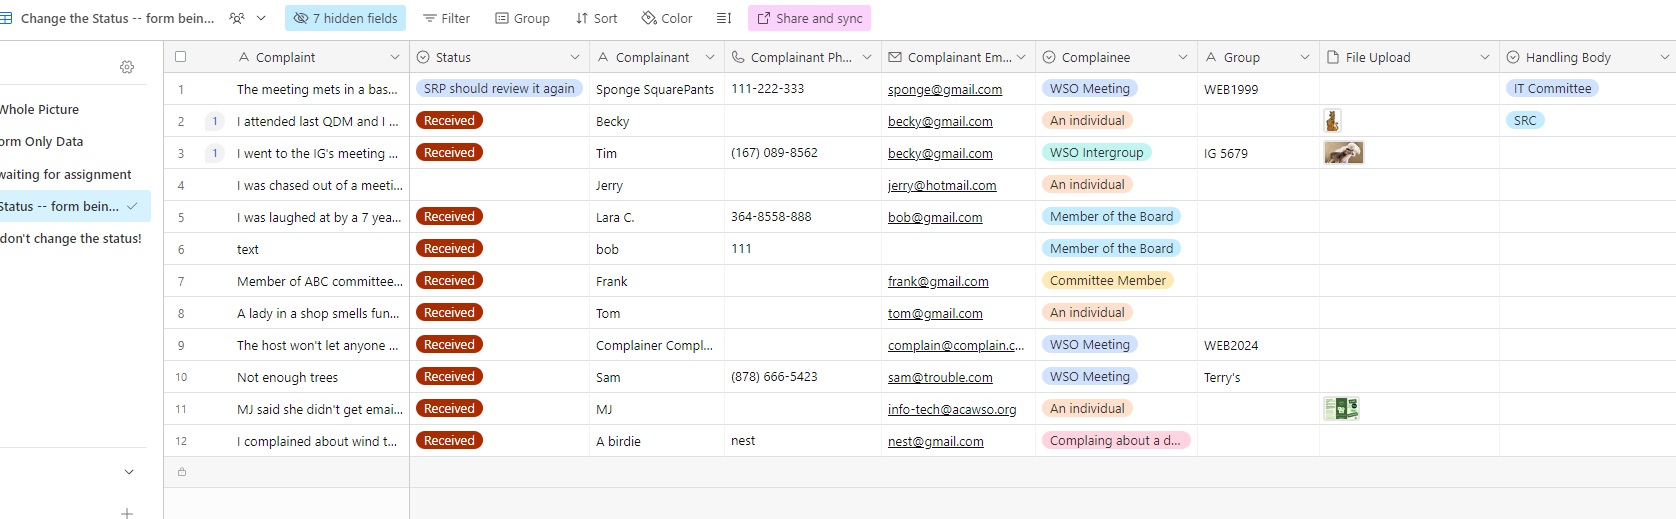Screen dimensions: 1676x519
Task: Show the 7 hidden fields
Action: [x=345, y=18]
